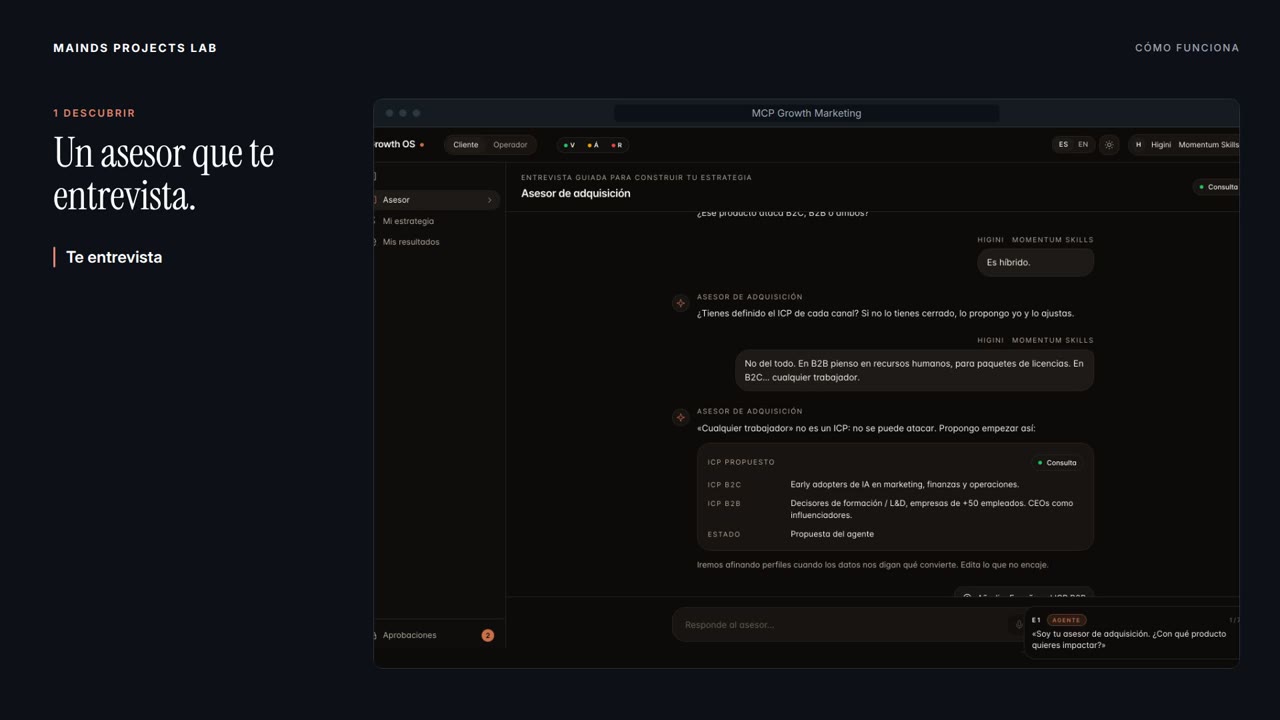Set language to ES
Image resolution: width=1280 pixels, height=720 pixels.
tap(1063, 145)
